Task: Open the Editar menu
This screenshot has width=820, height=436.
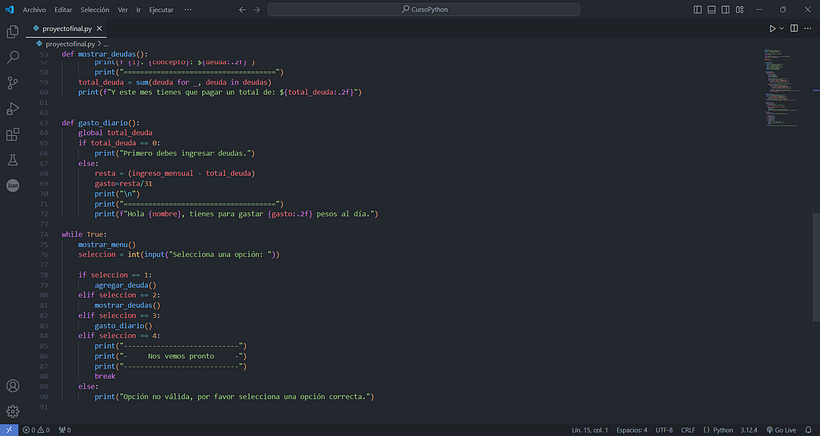Action: click(63, 9)
